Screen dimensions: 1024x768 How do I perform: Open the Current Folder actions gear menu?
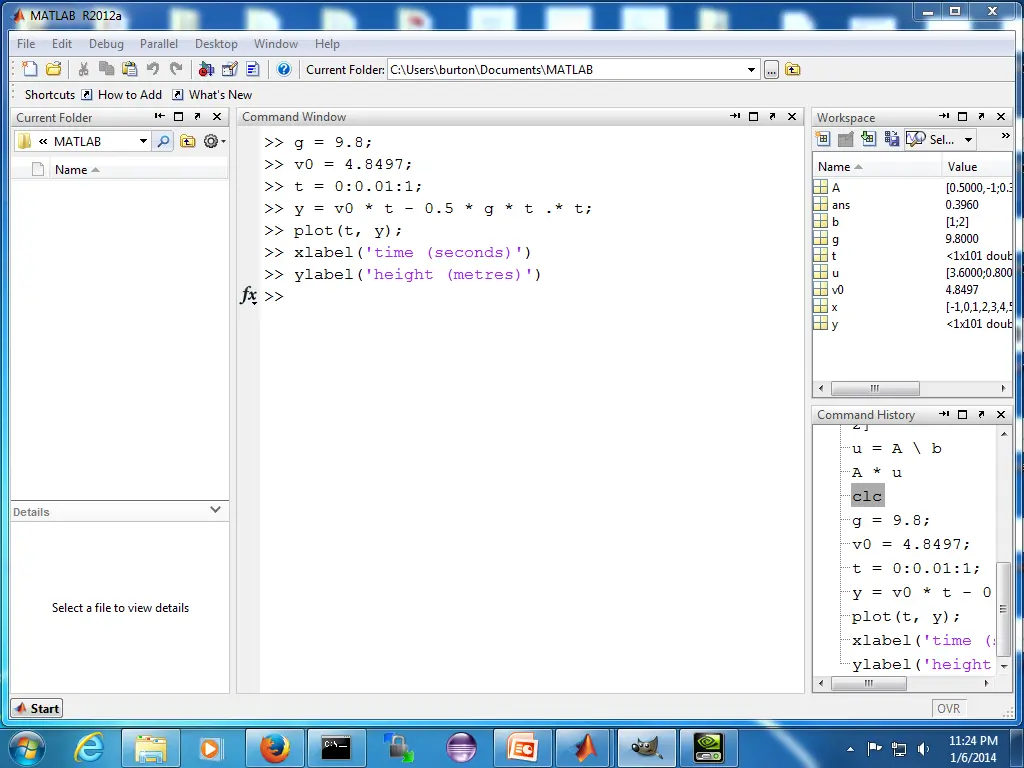tap(214, 141)
